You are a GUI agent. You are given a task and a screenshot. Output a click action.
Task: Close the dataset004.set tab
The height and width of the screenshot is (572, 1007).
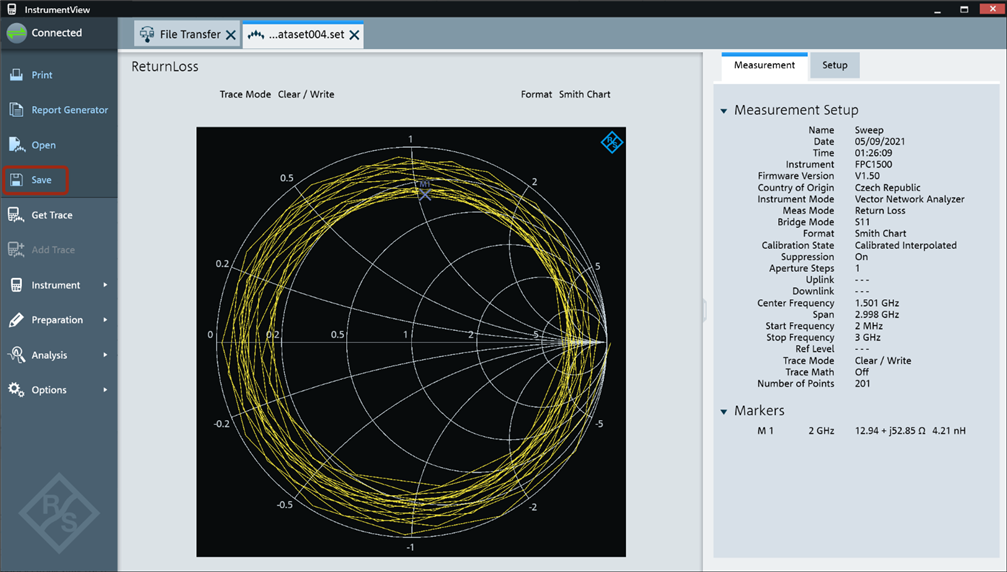(x=354, y=35)
